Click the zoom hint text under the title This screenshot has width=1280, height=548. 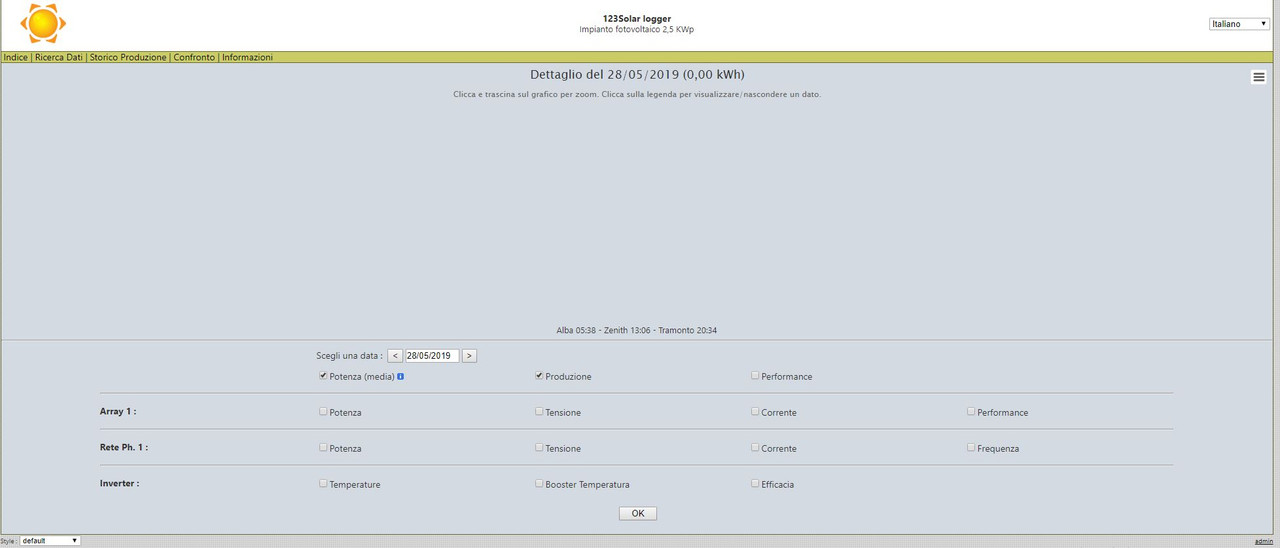pyautogui.click(x=637, y=94)
